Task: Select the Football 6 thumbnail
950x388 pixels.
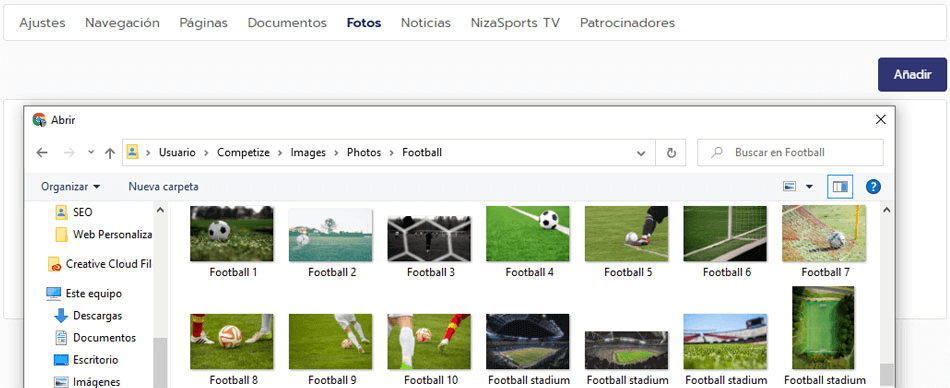Action: (725, 233)
